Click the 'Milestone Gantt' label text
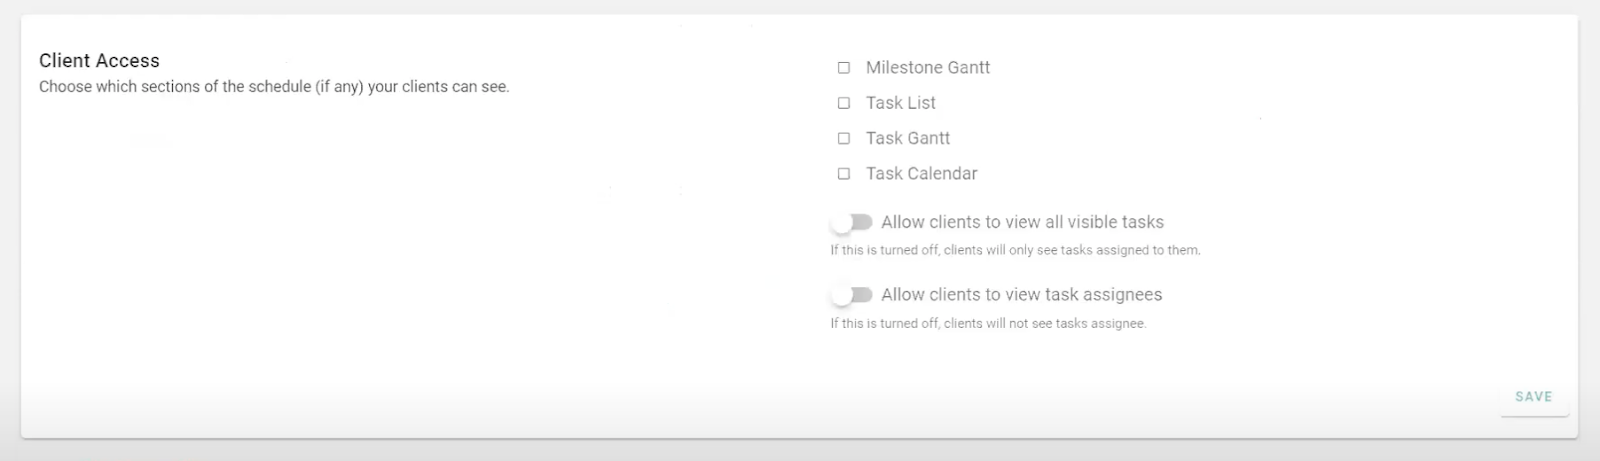Viewport: 1600px width, 461px height. coord(927,68)
